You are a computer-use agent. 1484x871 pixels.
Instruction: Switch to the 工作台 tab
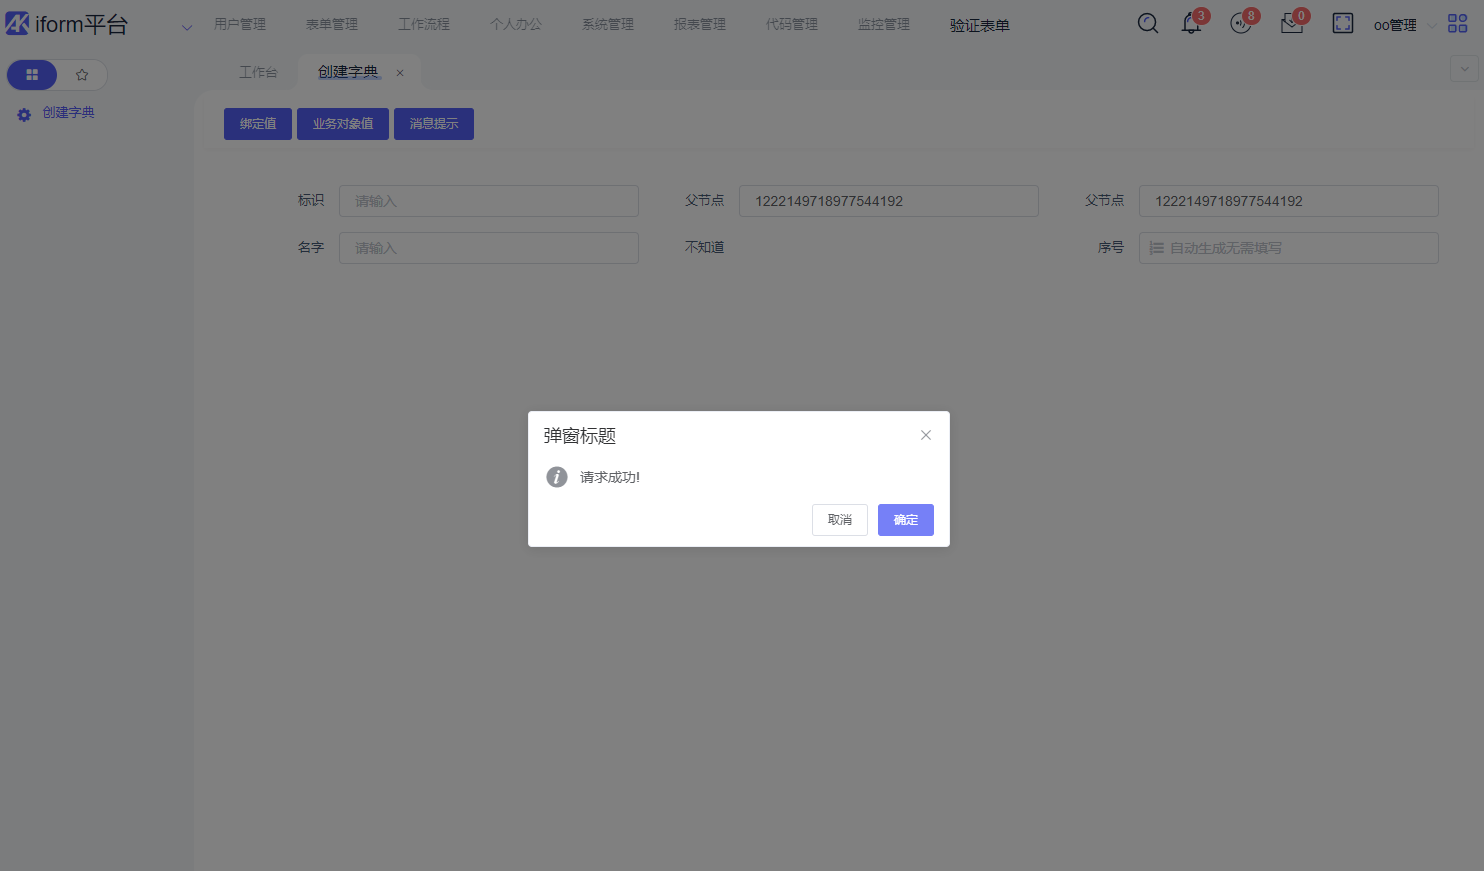(258, 72)
